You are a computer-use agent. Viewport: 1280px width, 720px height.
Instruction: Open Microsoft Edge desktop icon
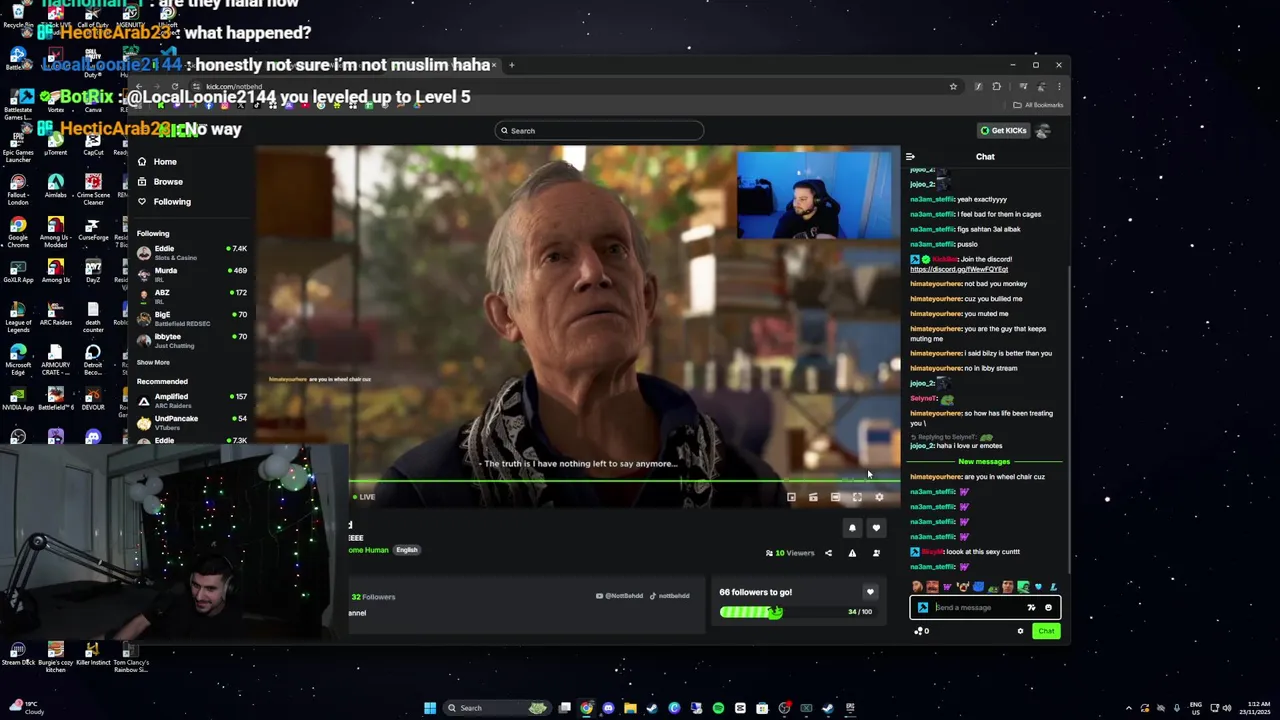18,357
